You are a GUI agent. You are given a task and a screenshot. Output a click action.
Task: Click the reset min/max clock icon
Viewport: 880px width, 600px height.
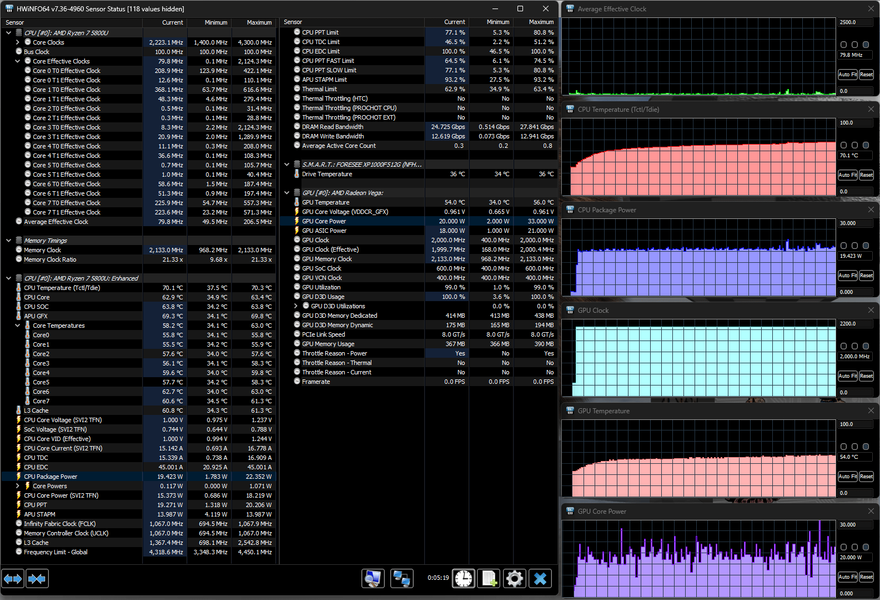(x=463, y=578)
